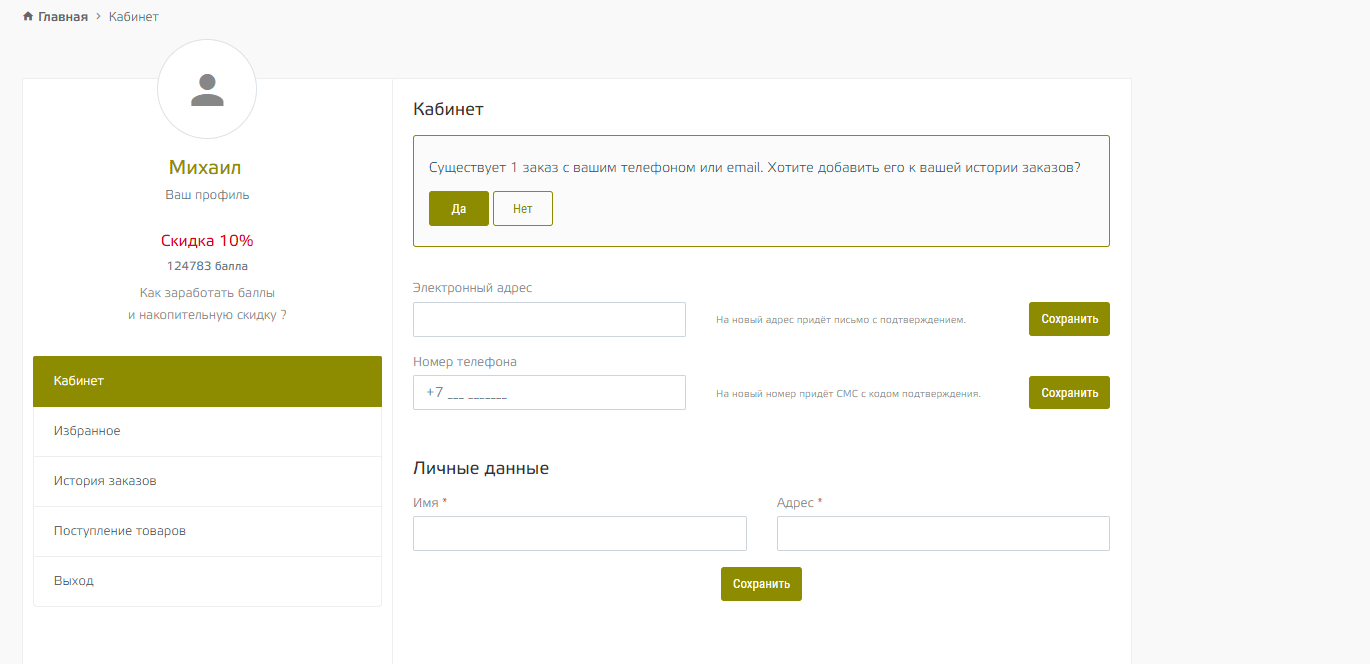1370x664 pixels.
Task: Click the Михаил profile name
Action: pos(205,168)
